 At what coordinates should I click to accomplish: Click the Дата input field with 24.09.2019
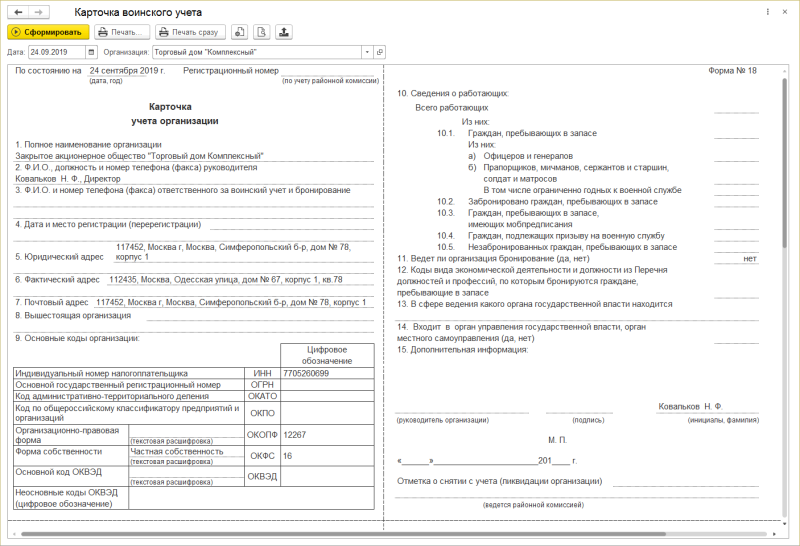coord(57,52)
